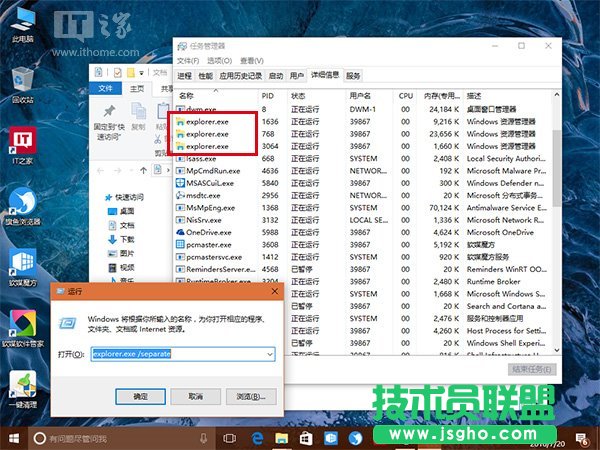Open the action center notification icon

coord(582,439)
